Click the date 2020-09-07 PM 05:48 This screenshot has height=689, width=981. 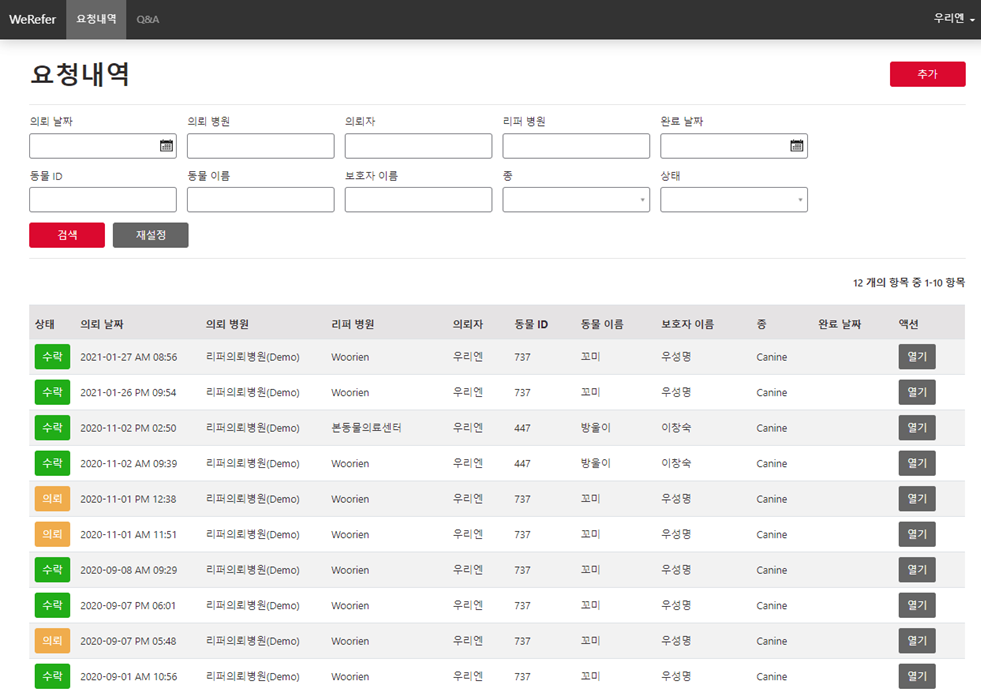click(128, 641)
